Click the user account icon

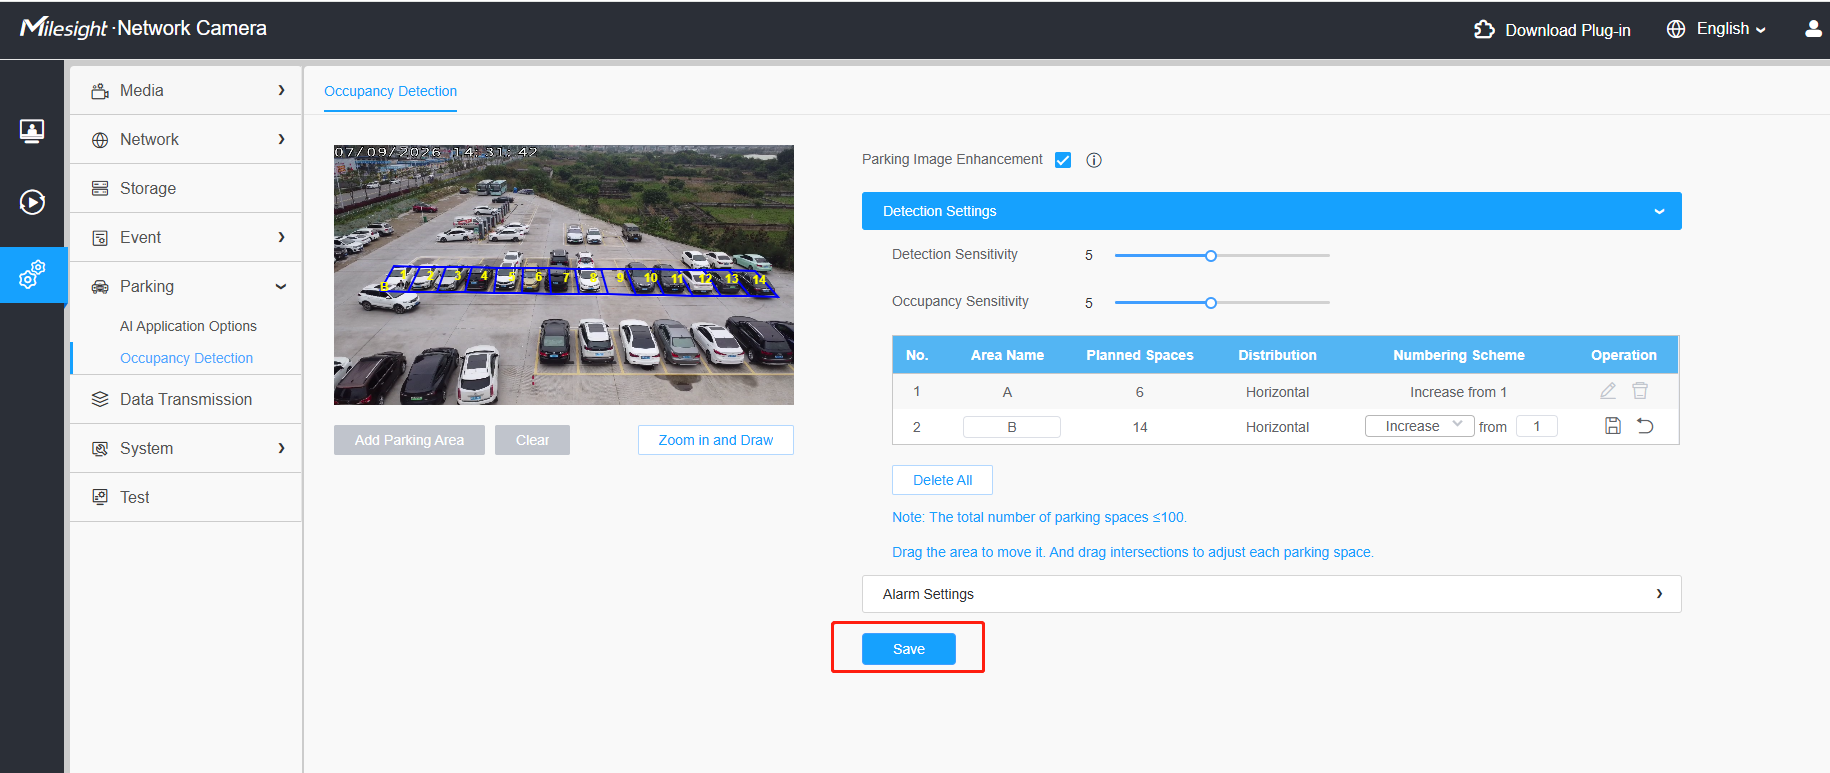[x=1813, y=29]
